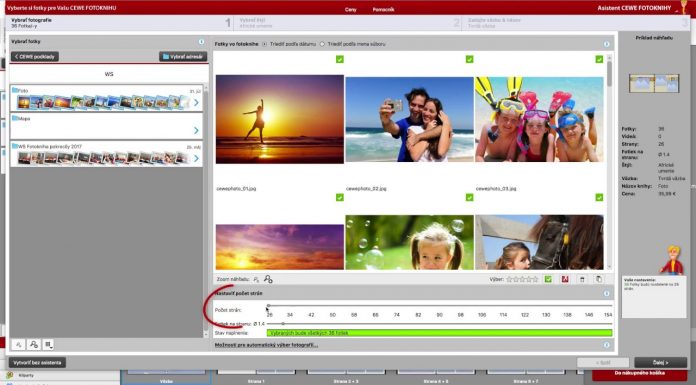Click the Mapa folder icon
696x385 pixels.
(15, 118)
